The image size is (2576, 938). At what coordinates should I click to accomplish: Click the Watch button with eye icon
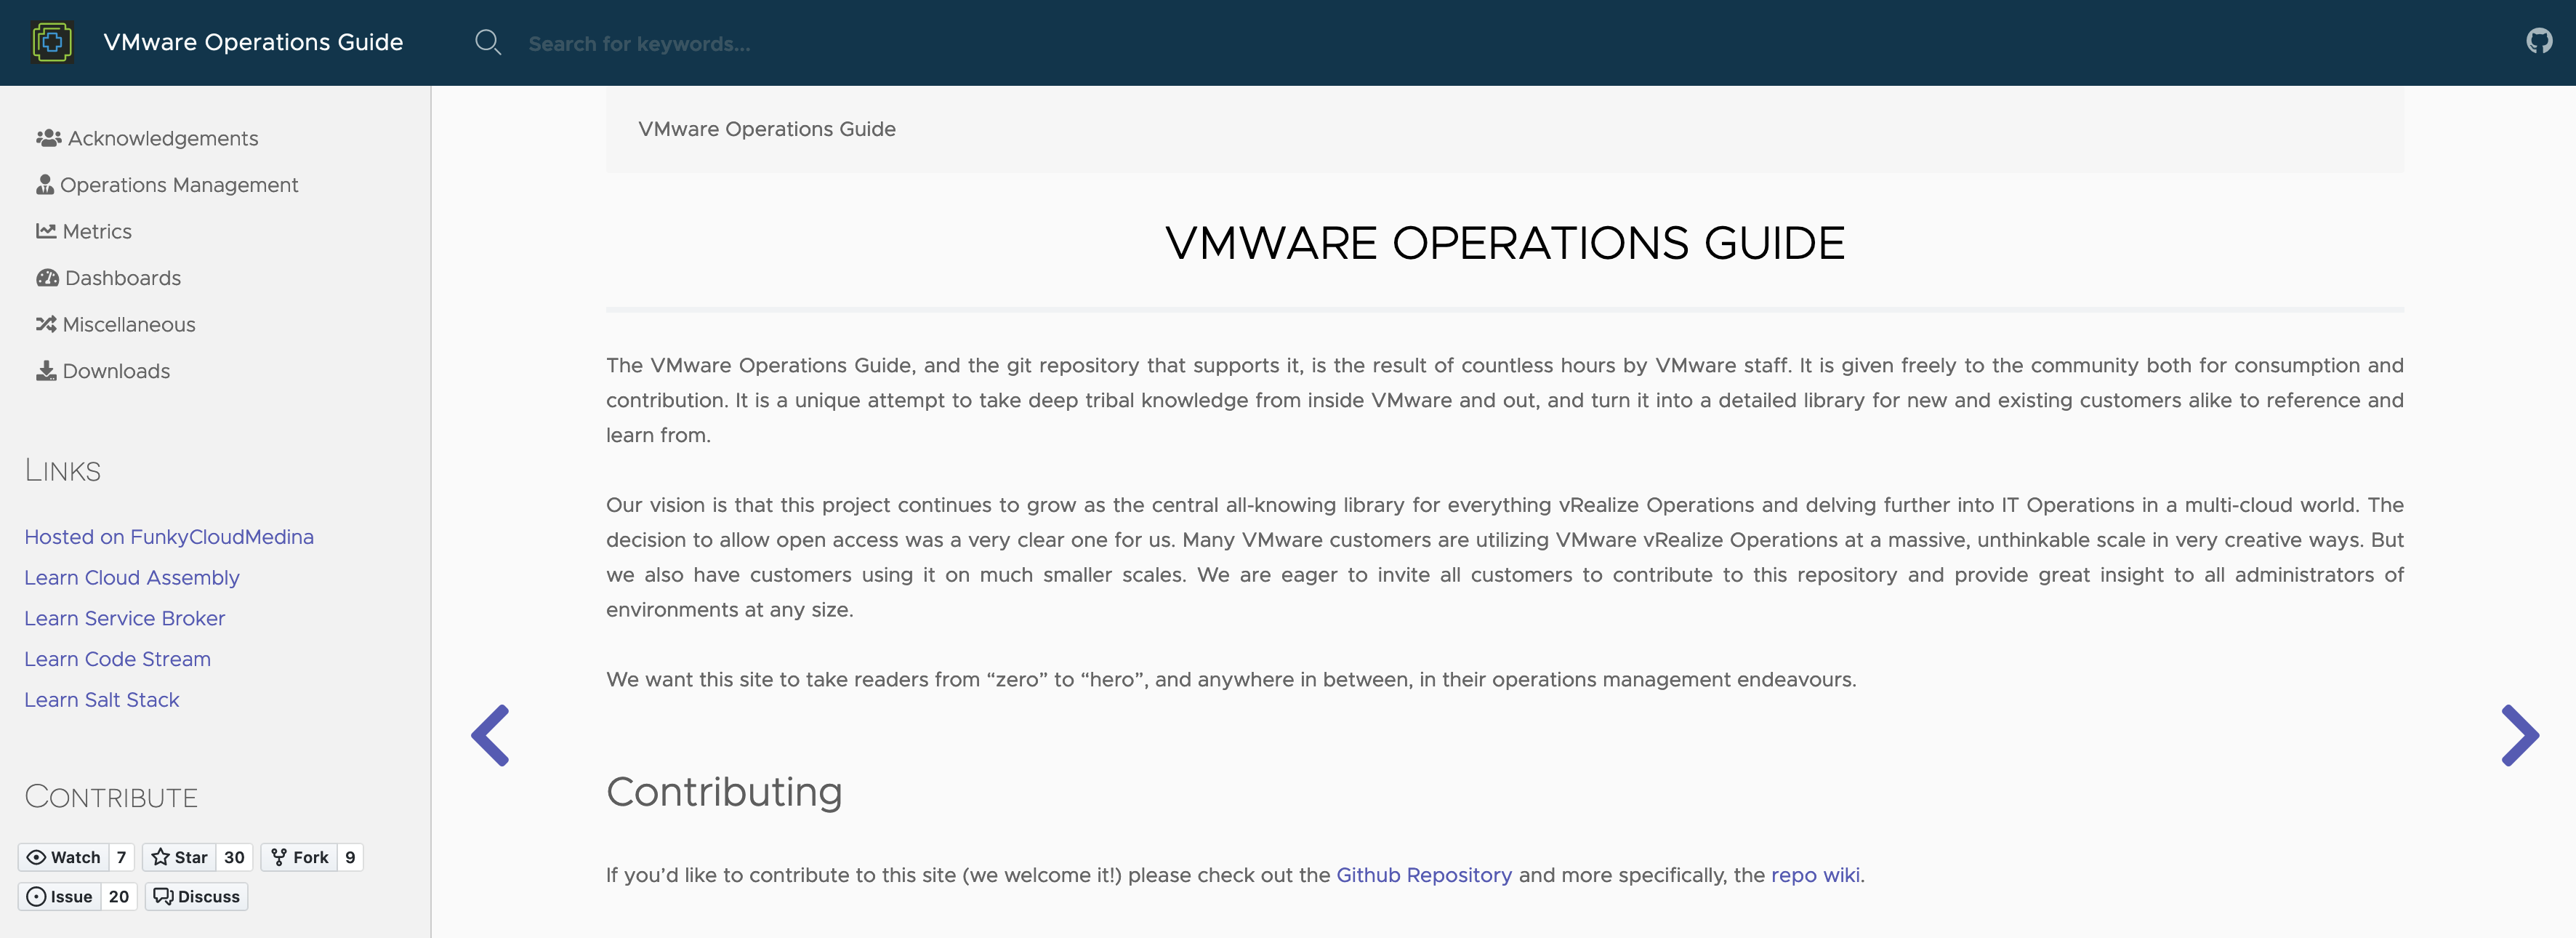pyautogui.click(x=64, y=857)
